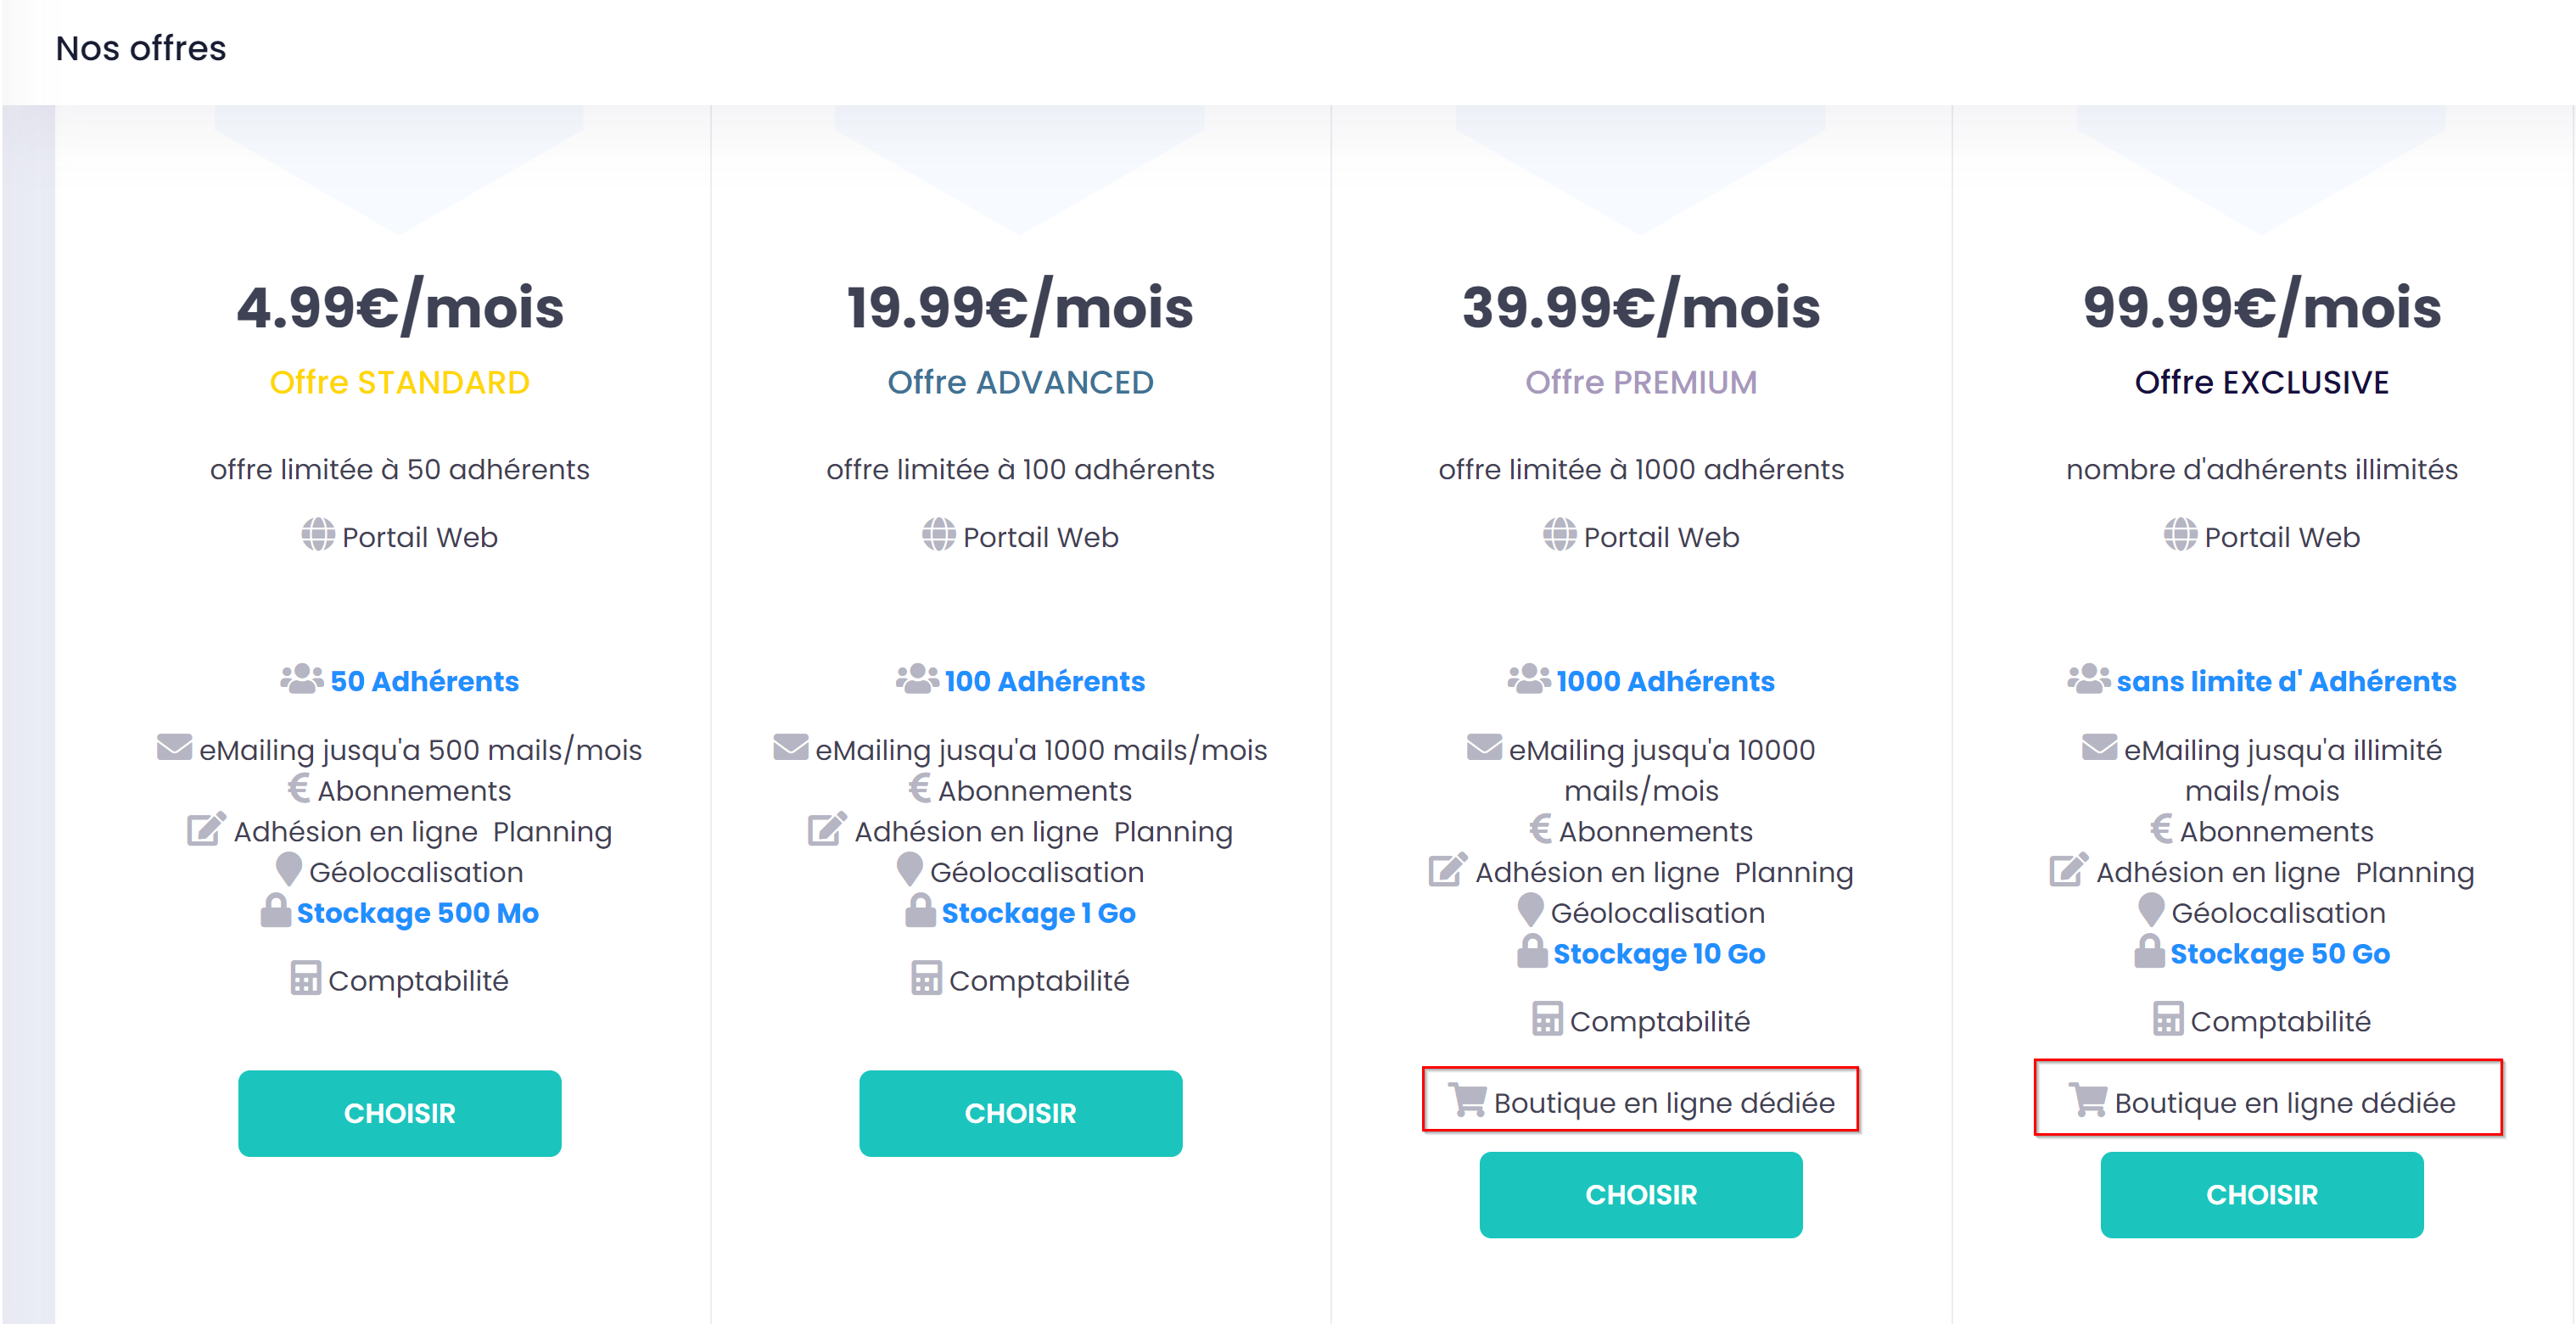The image size is (2576, 1324).
Task: Click the map pin icon in EXCLUSIVE offer
Action: coord(2151,910)
